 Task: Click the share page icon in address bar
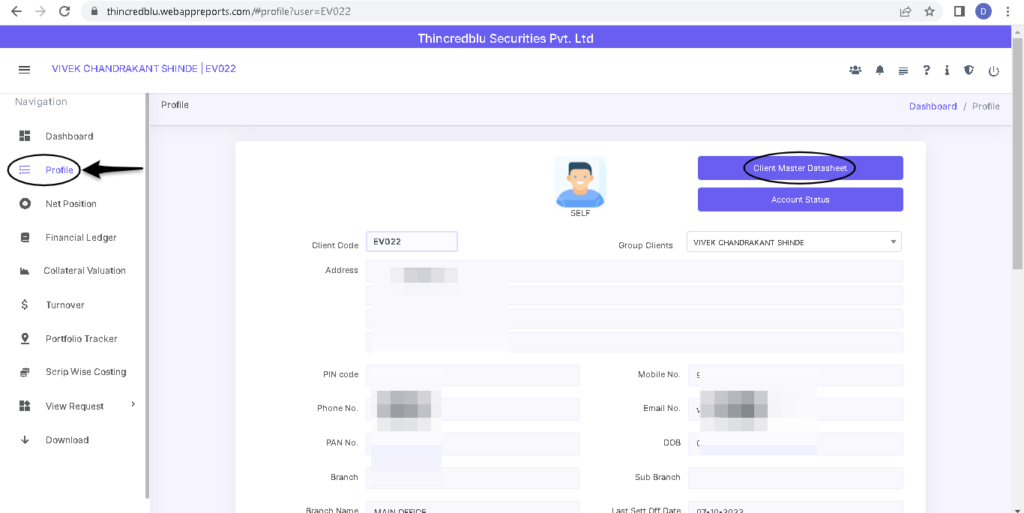(x=906, y=11)
